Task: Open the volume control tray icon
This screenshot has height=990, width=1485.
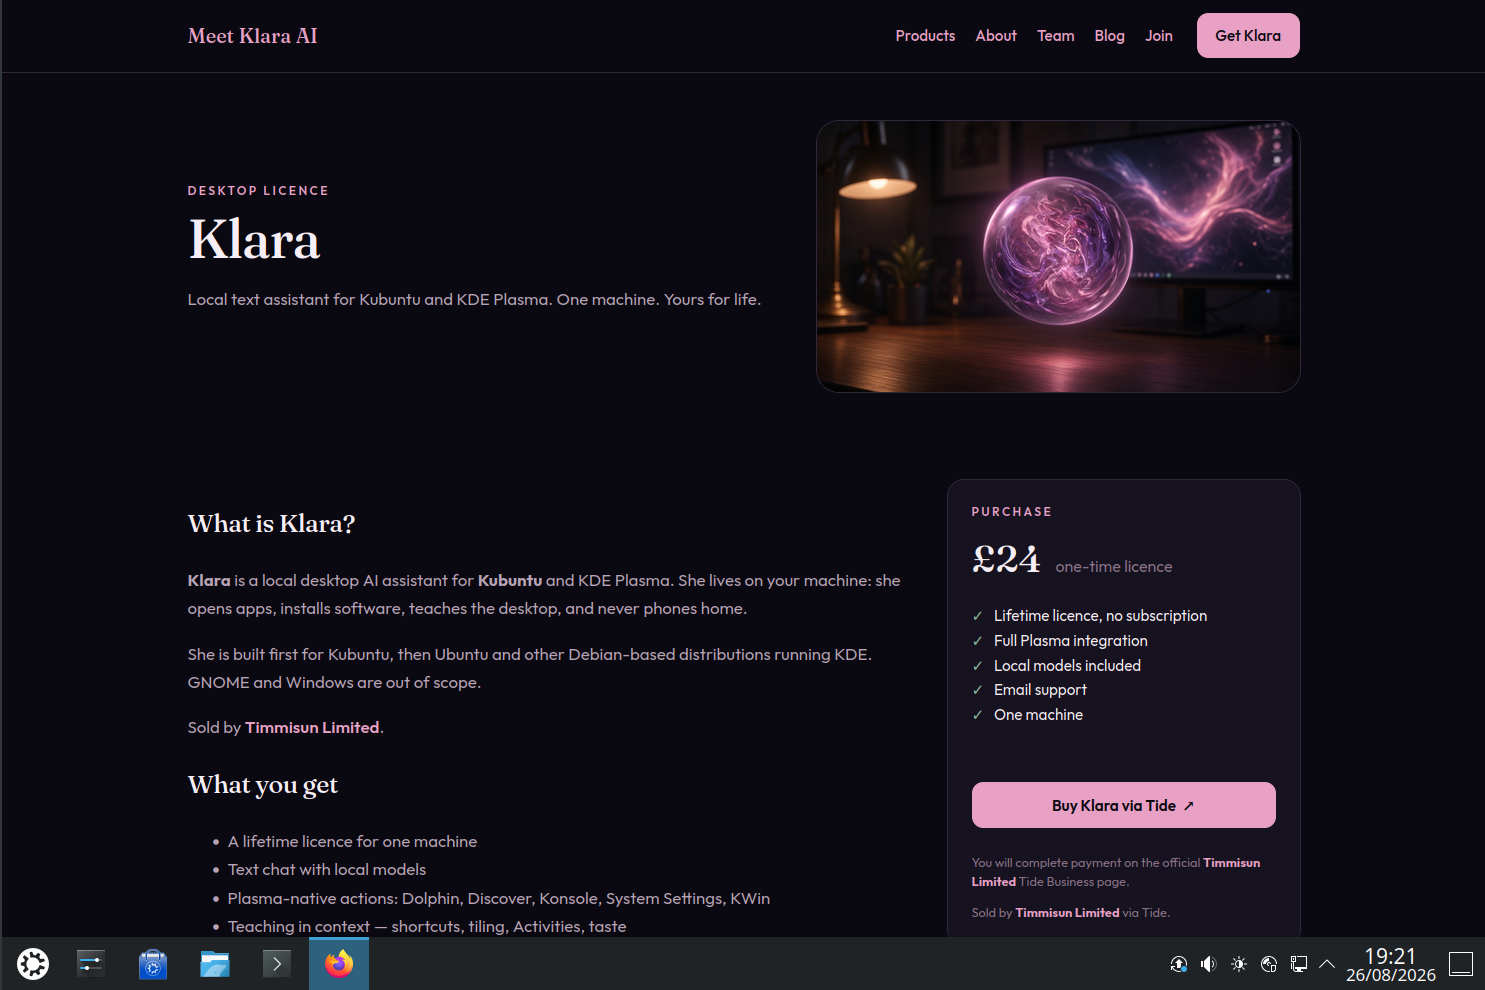Action: click(1209, 964)
